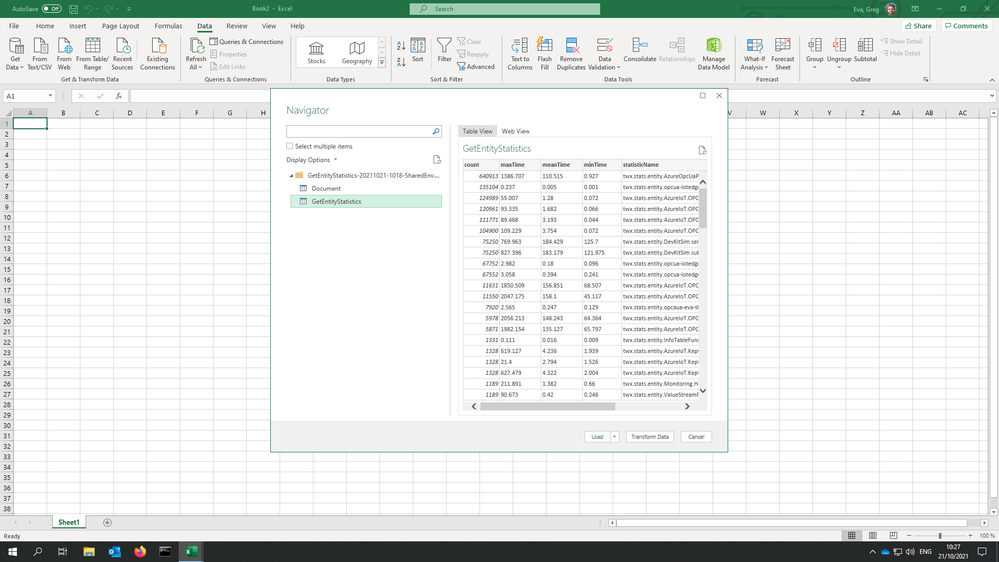Click Consolidate

[x=640, y=50]
